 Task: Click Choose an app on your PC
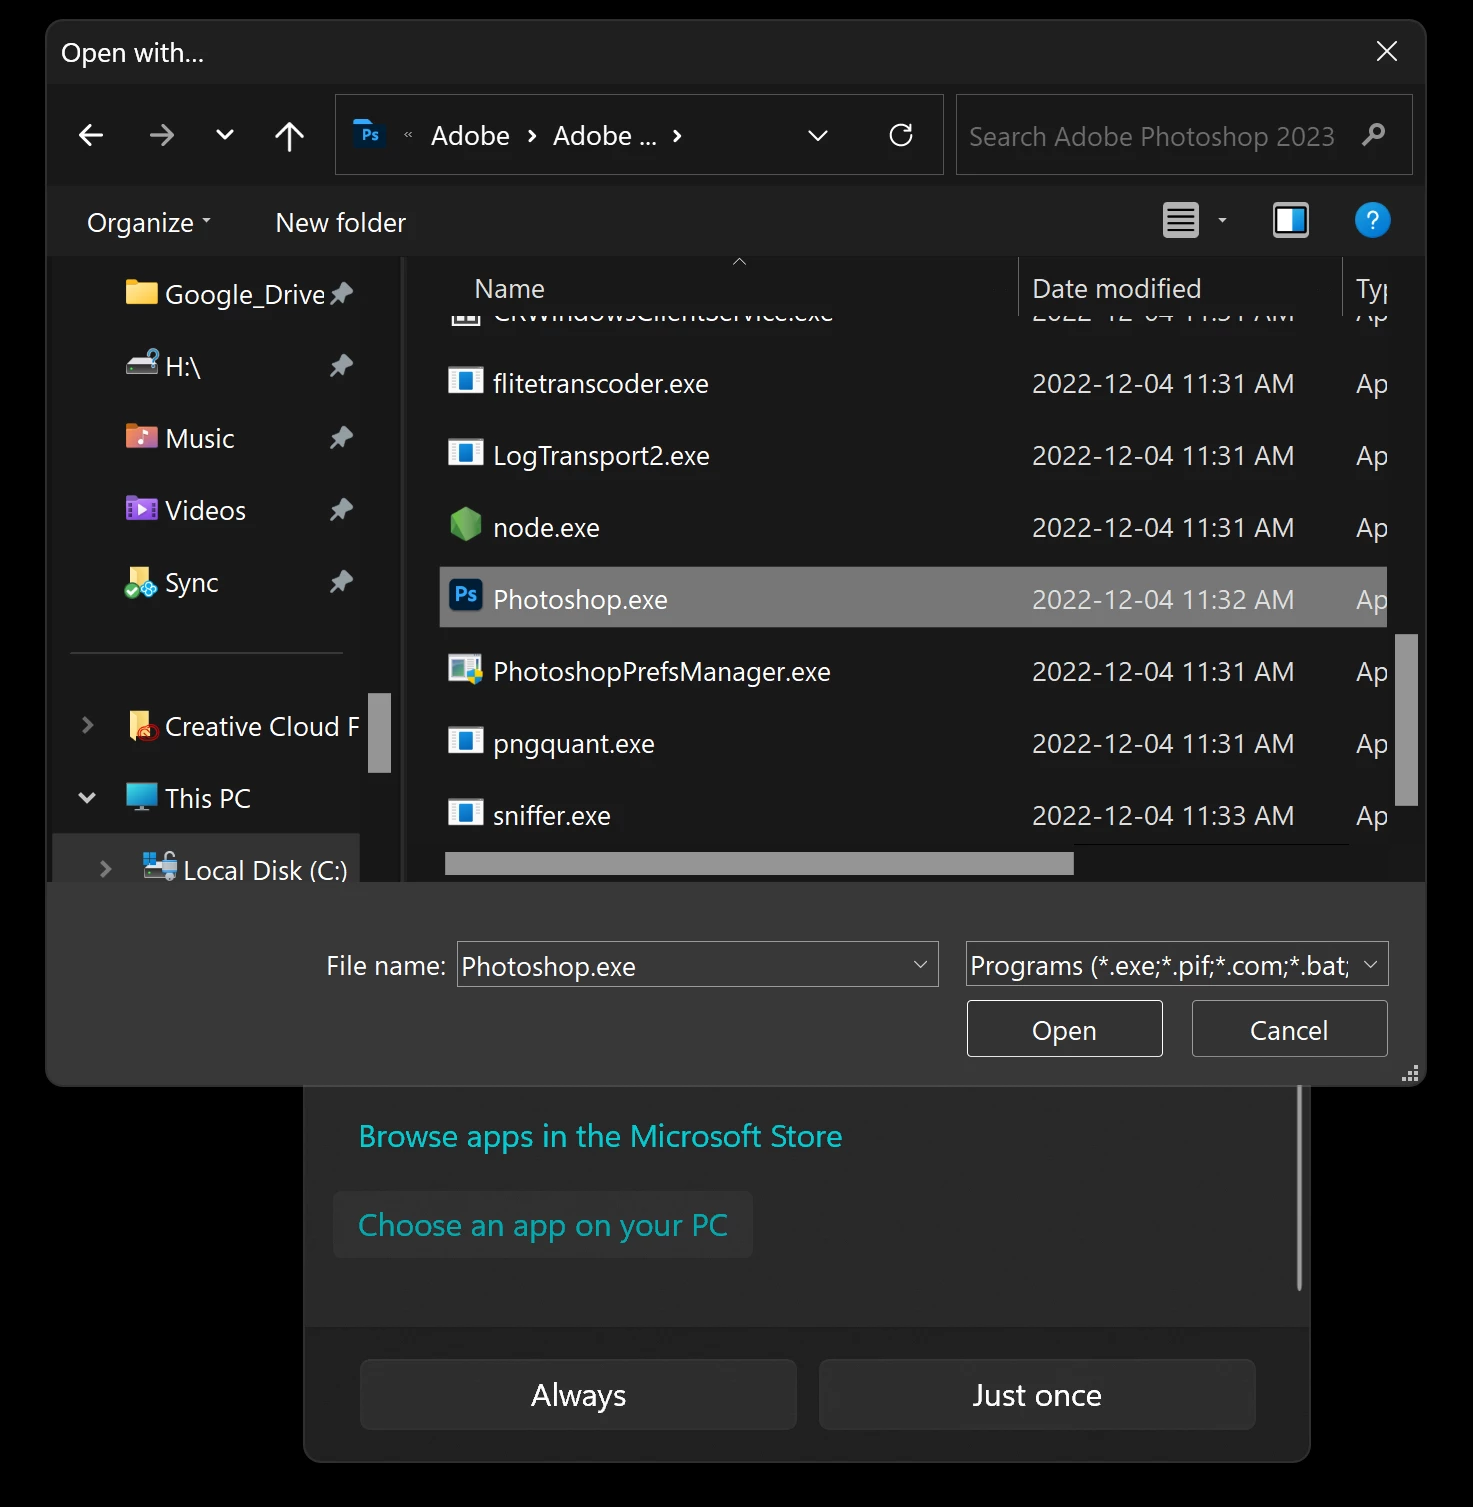[x=543, y=1225]
